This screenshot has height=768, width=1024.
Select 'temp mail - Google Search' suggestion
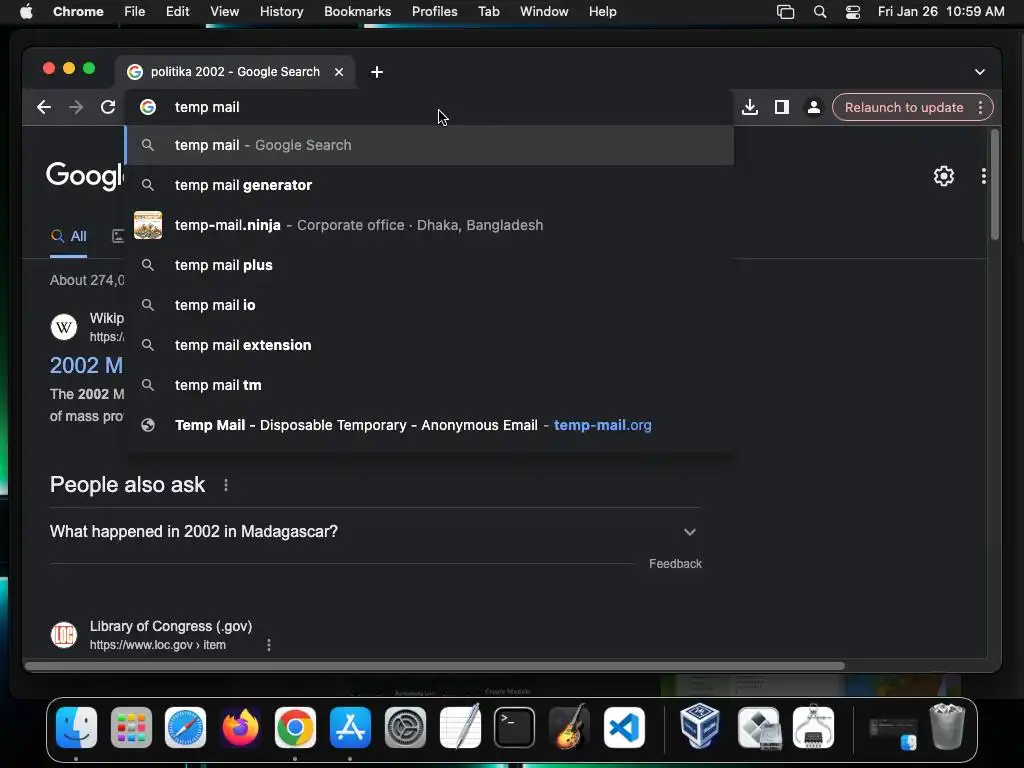[430, 145]
